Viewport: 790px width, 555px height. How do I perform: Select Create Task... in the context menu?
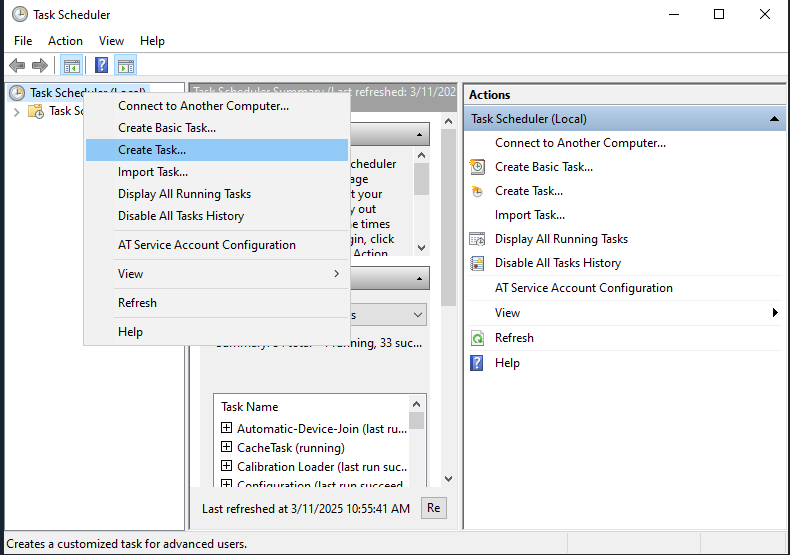(152, 150)
